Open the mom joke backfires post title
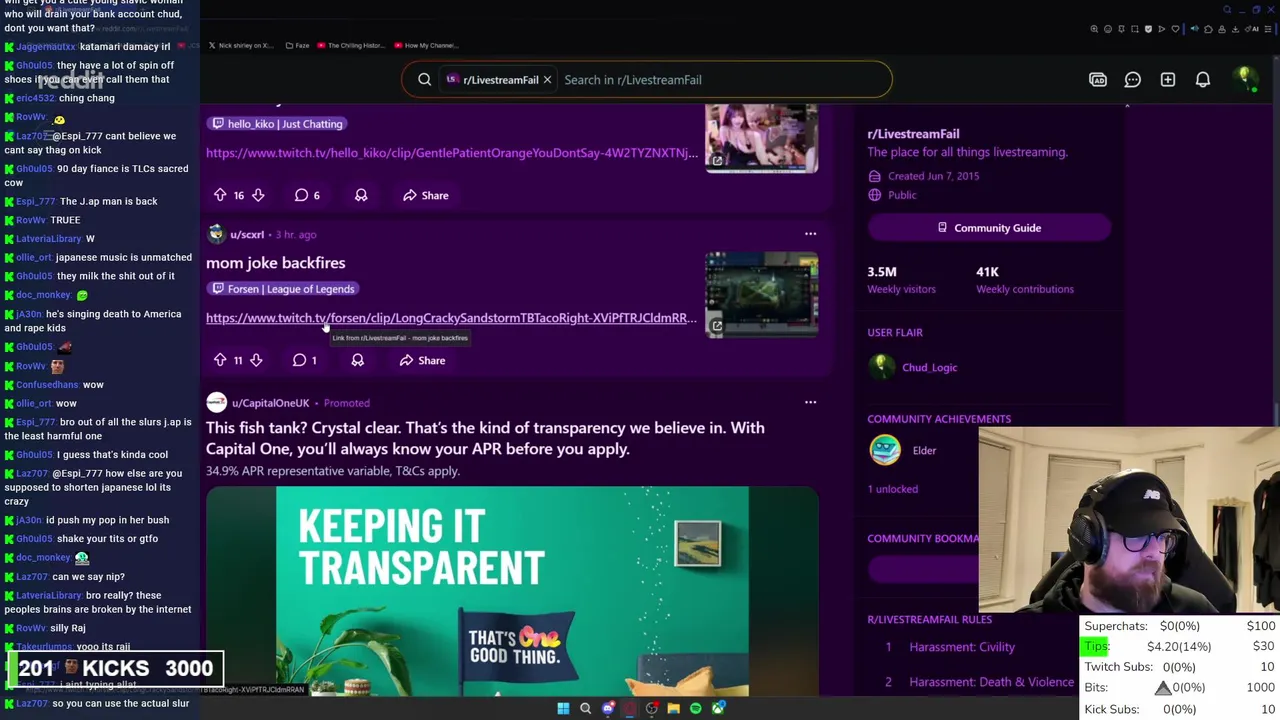Screen dimensions: 1280x720 click(275, 263)
